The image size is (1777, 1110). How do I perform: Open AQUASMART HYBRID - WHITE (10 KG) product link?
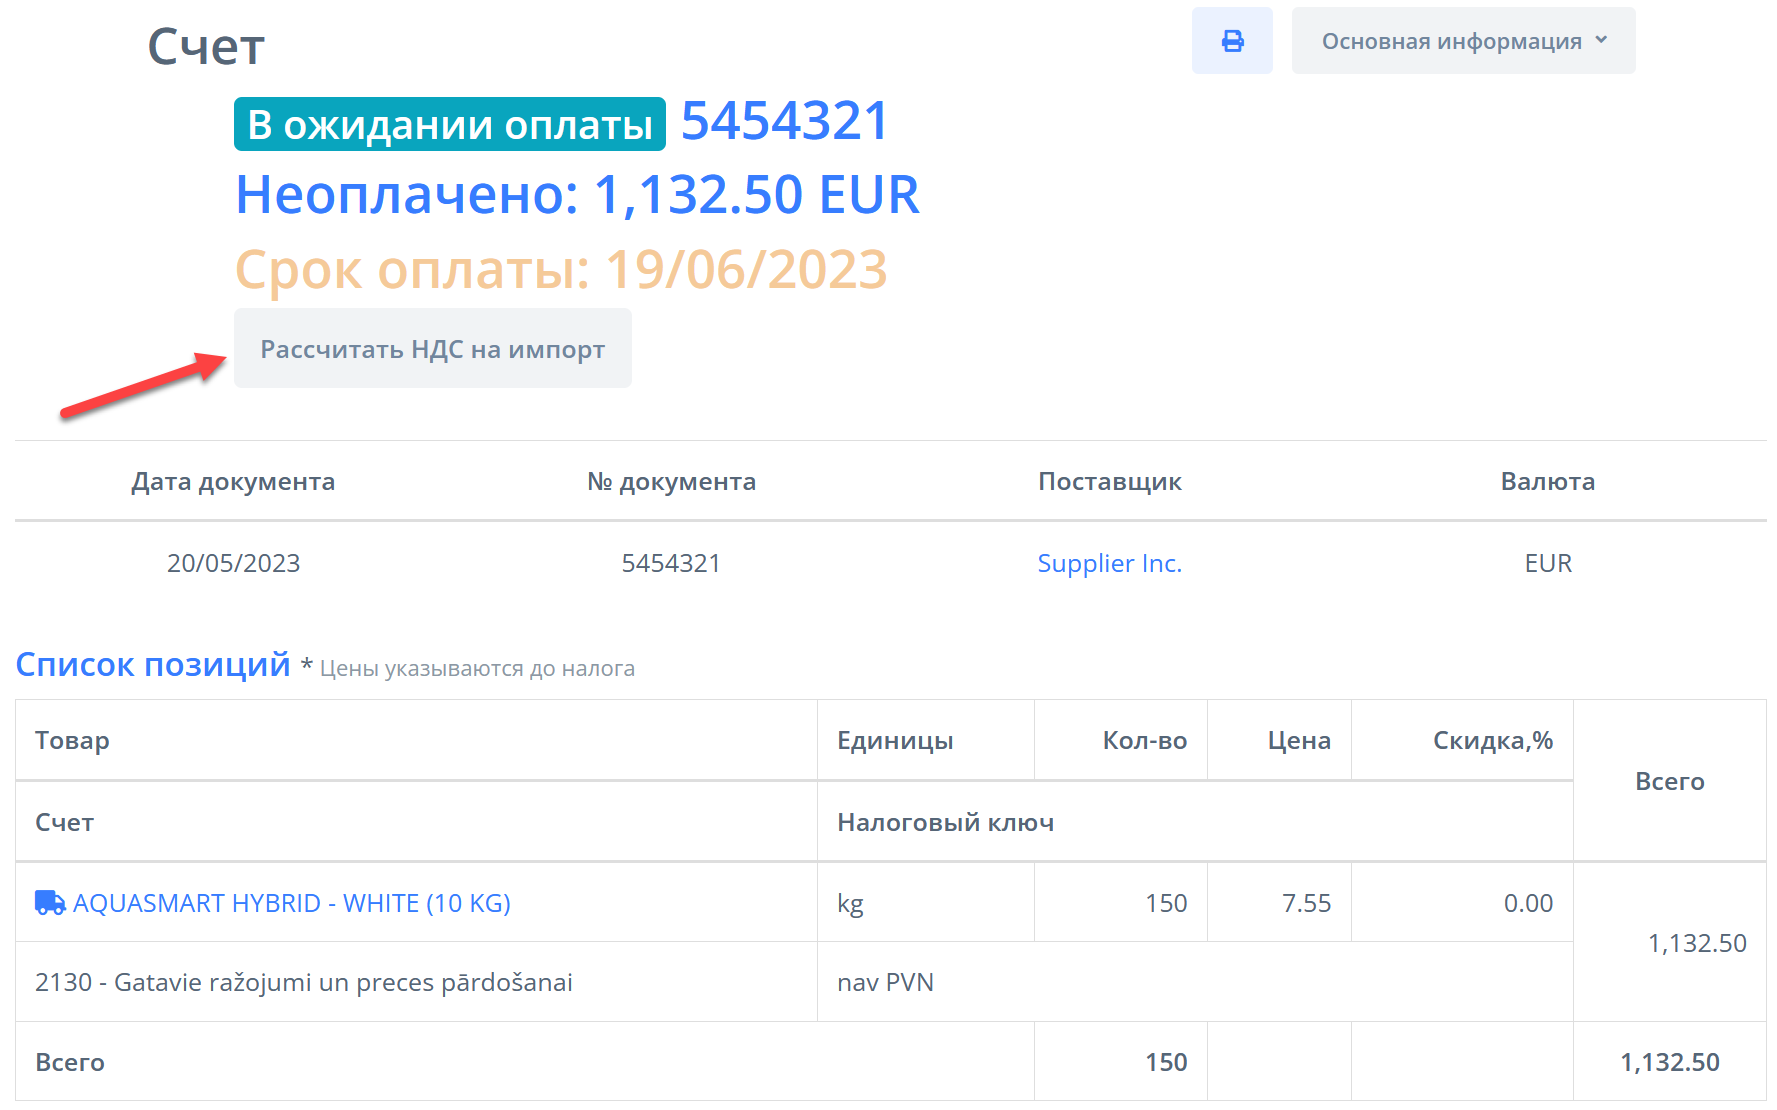291,903
